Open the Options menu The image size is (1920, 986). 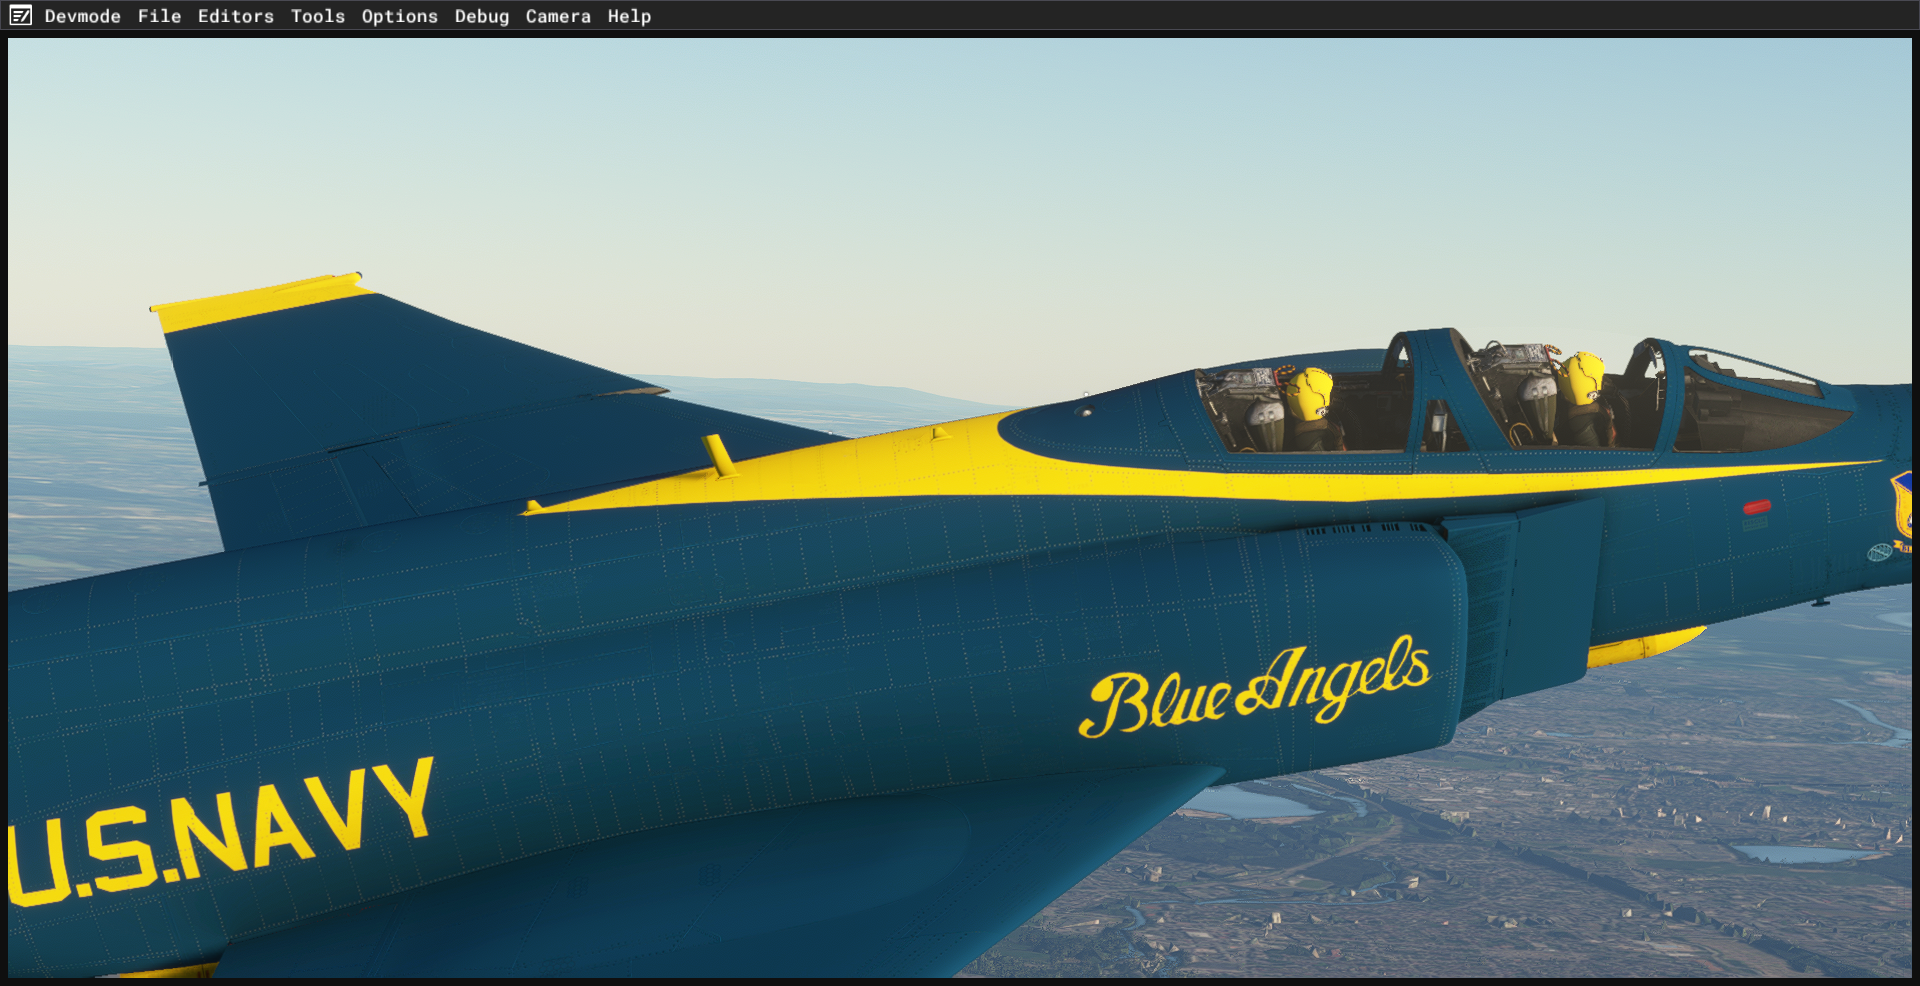400,16
